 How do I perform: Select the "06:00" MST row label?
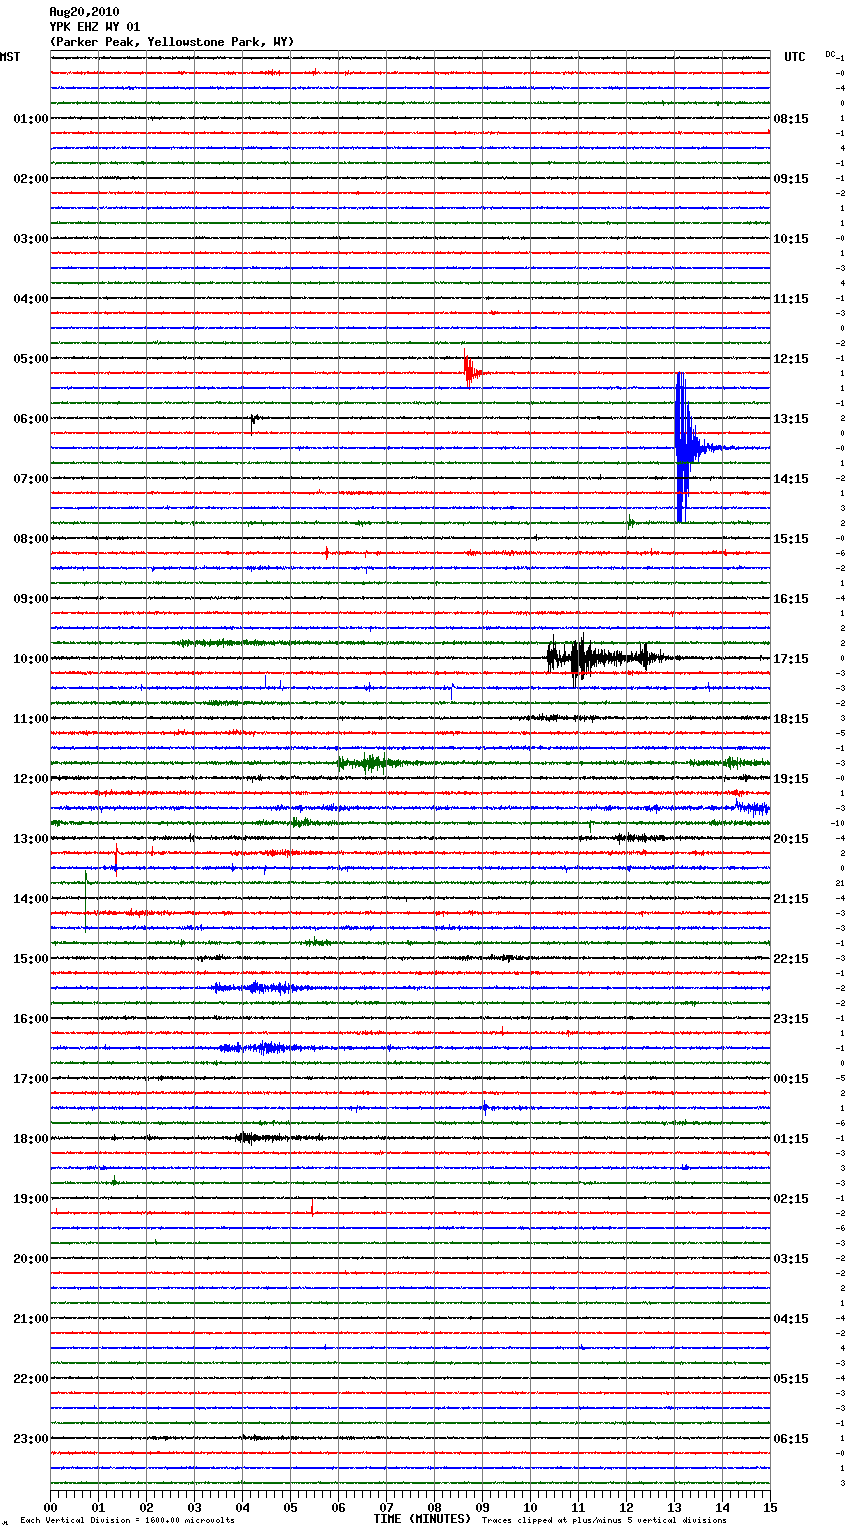30,419
